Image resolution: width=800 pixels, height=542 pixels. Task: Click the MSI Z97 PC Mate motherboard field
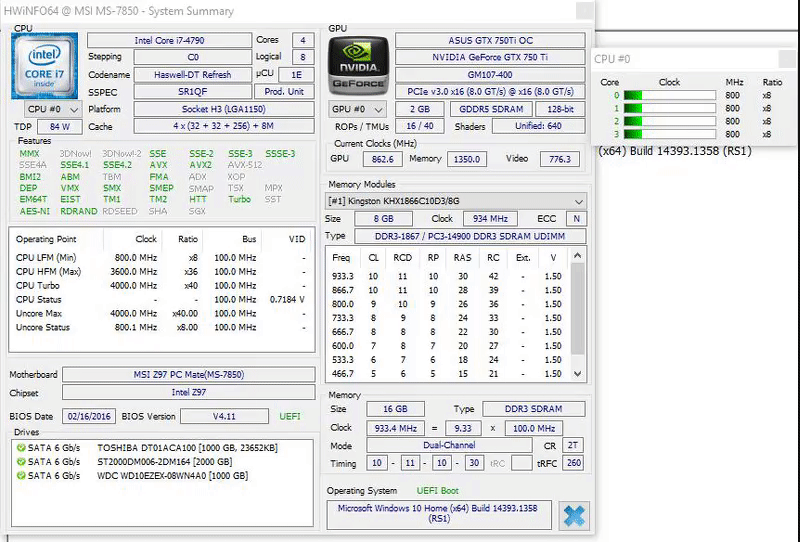click(189, 375)
